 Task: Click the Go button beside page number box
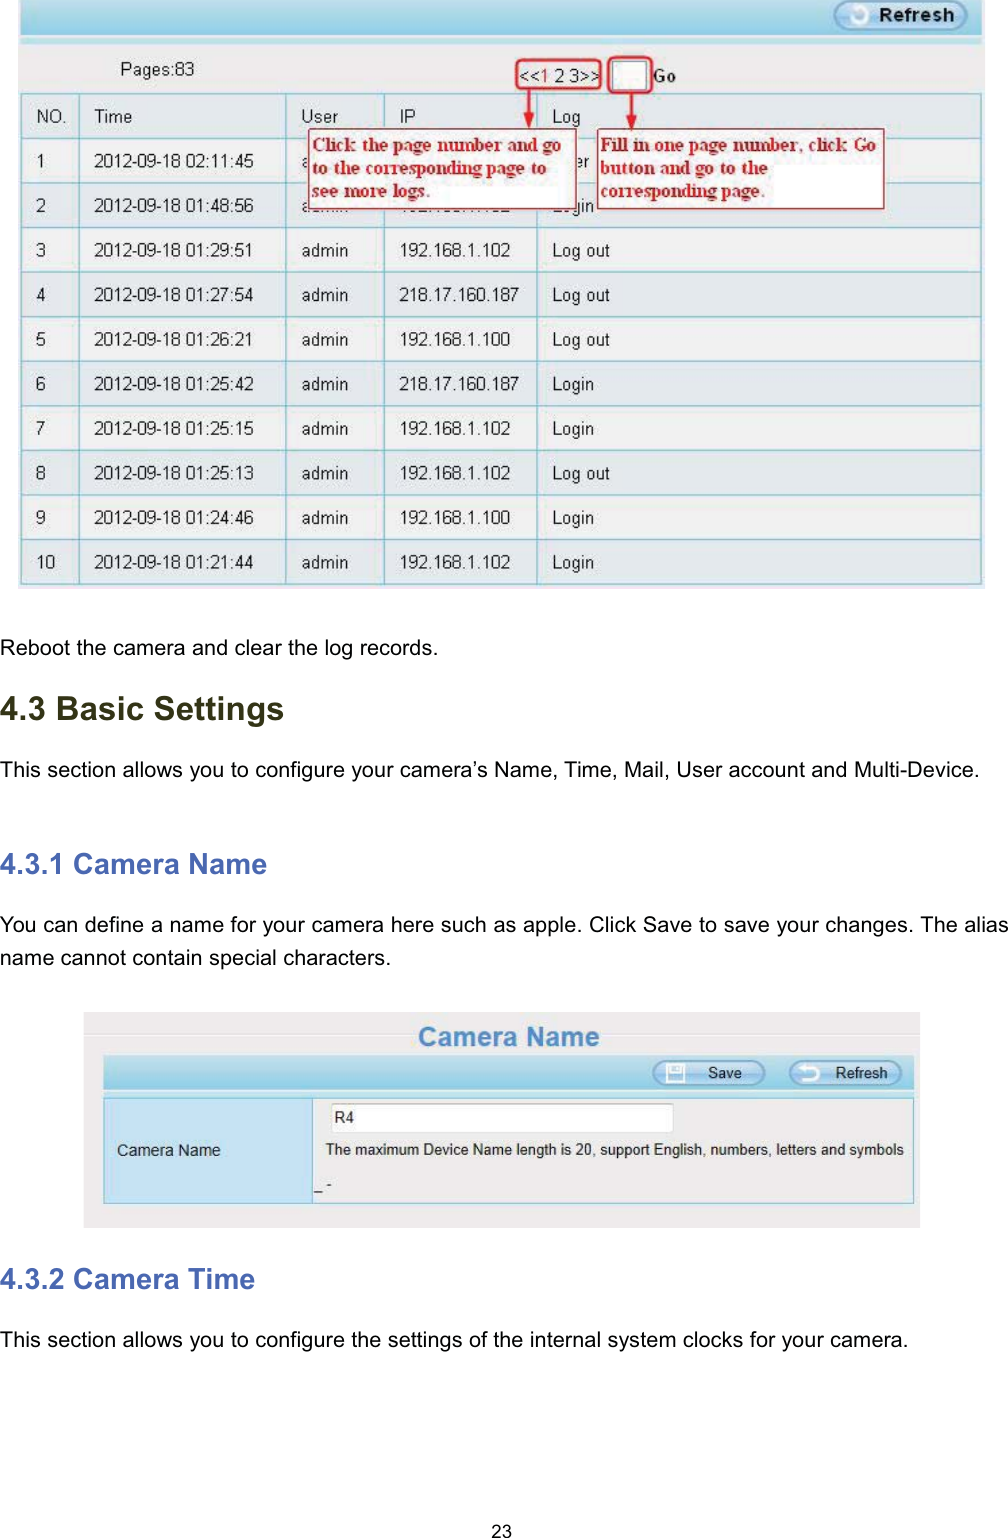664,76
